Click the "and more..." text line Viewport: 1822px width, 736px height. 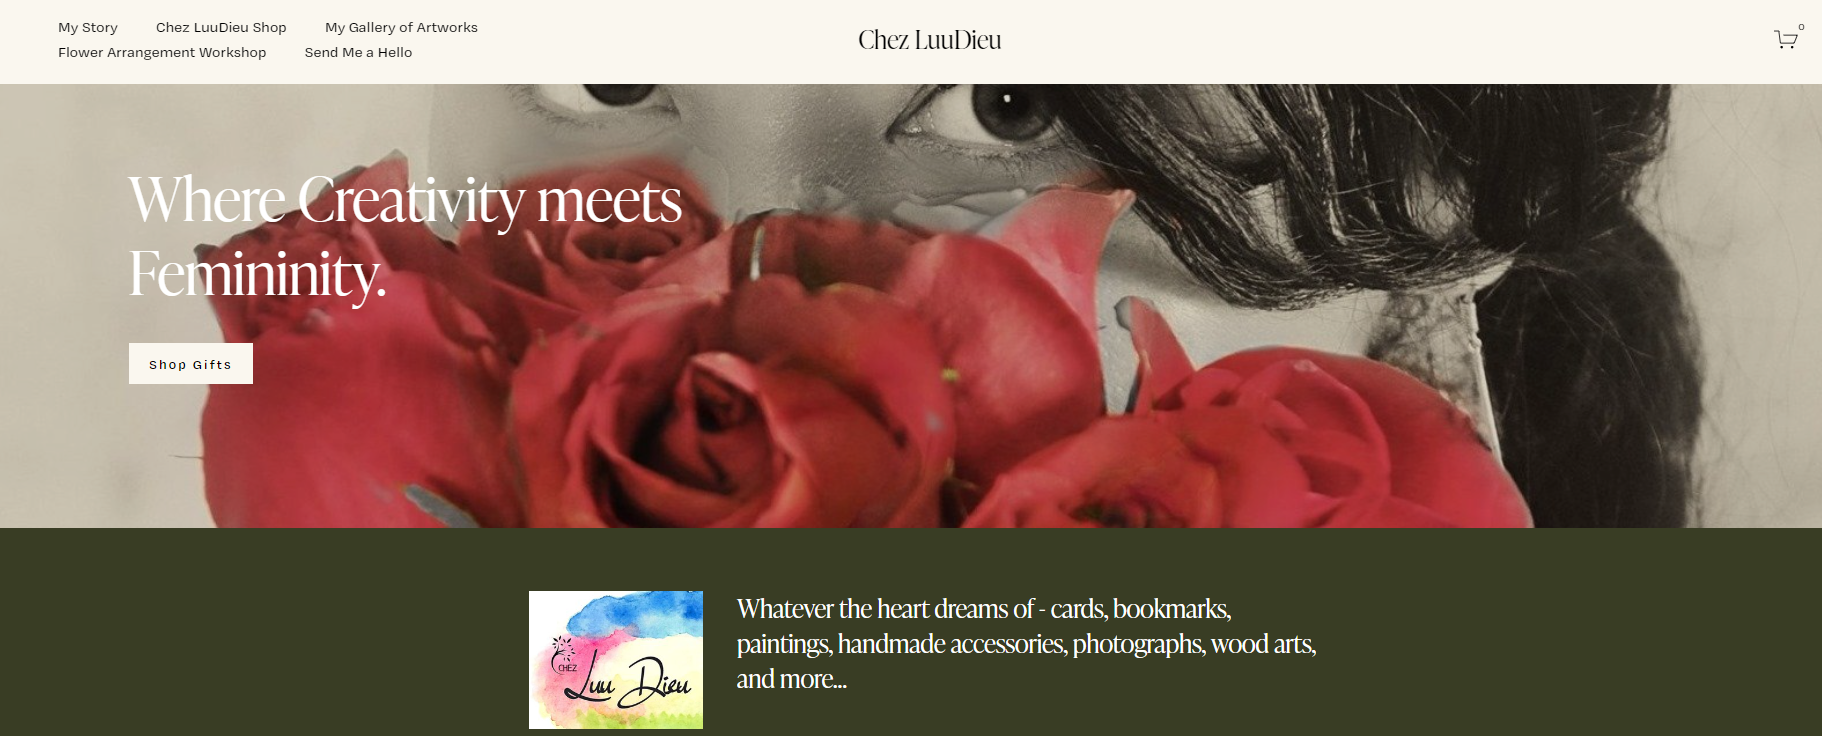[792, 679]
